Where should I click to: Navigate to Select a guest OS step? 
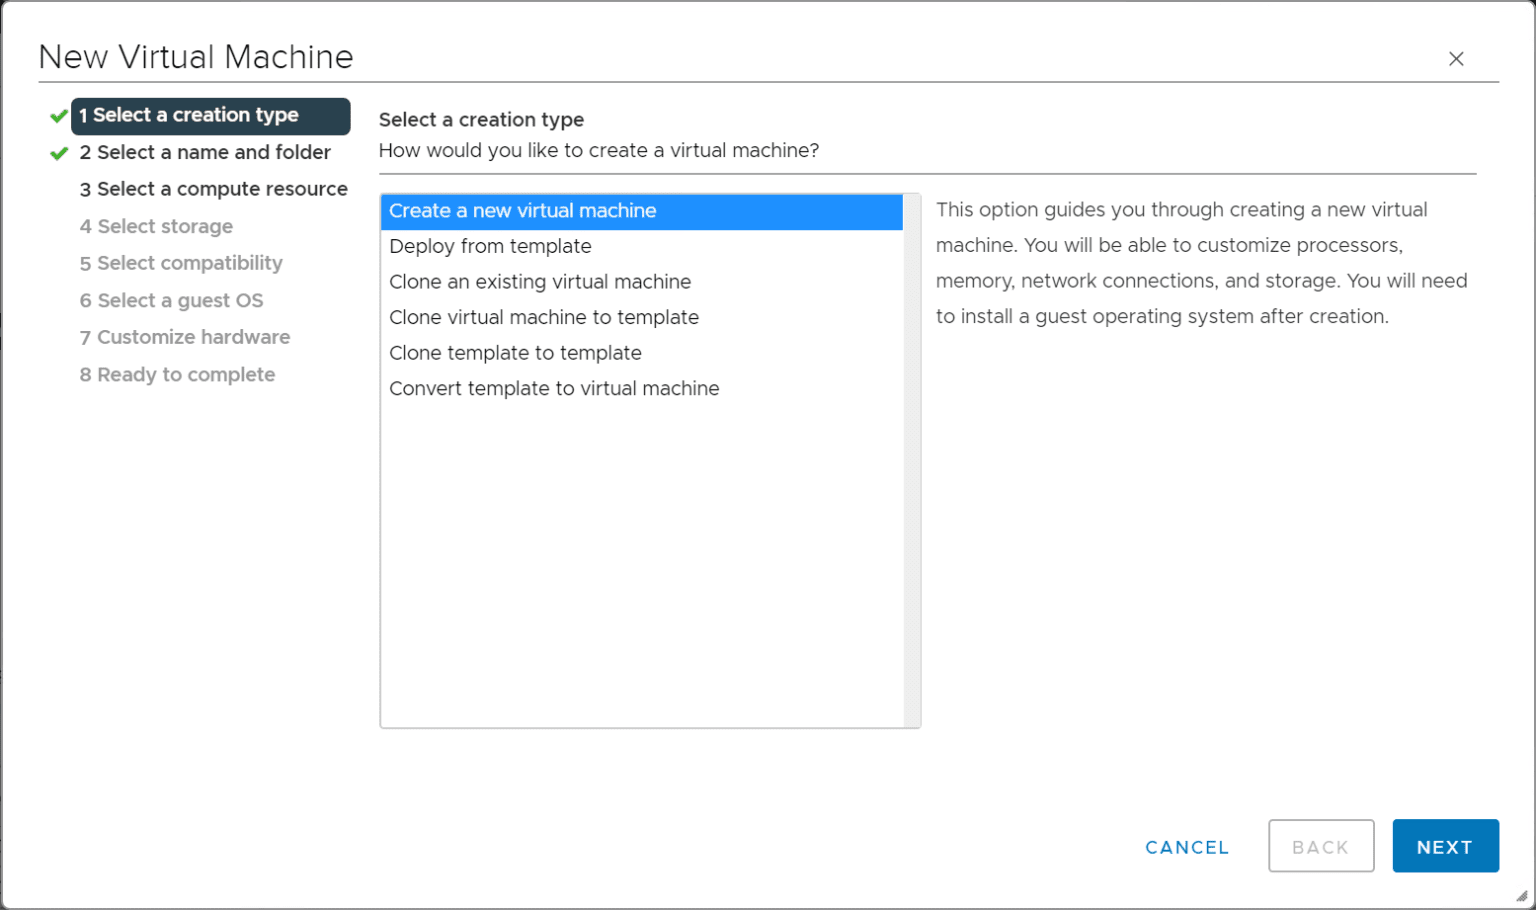pos(172,300)
